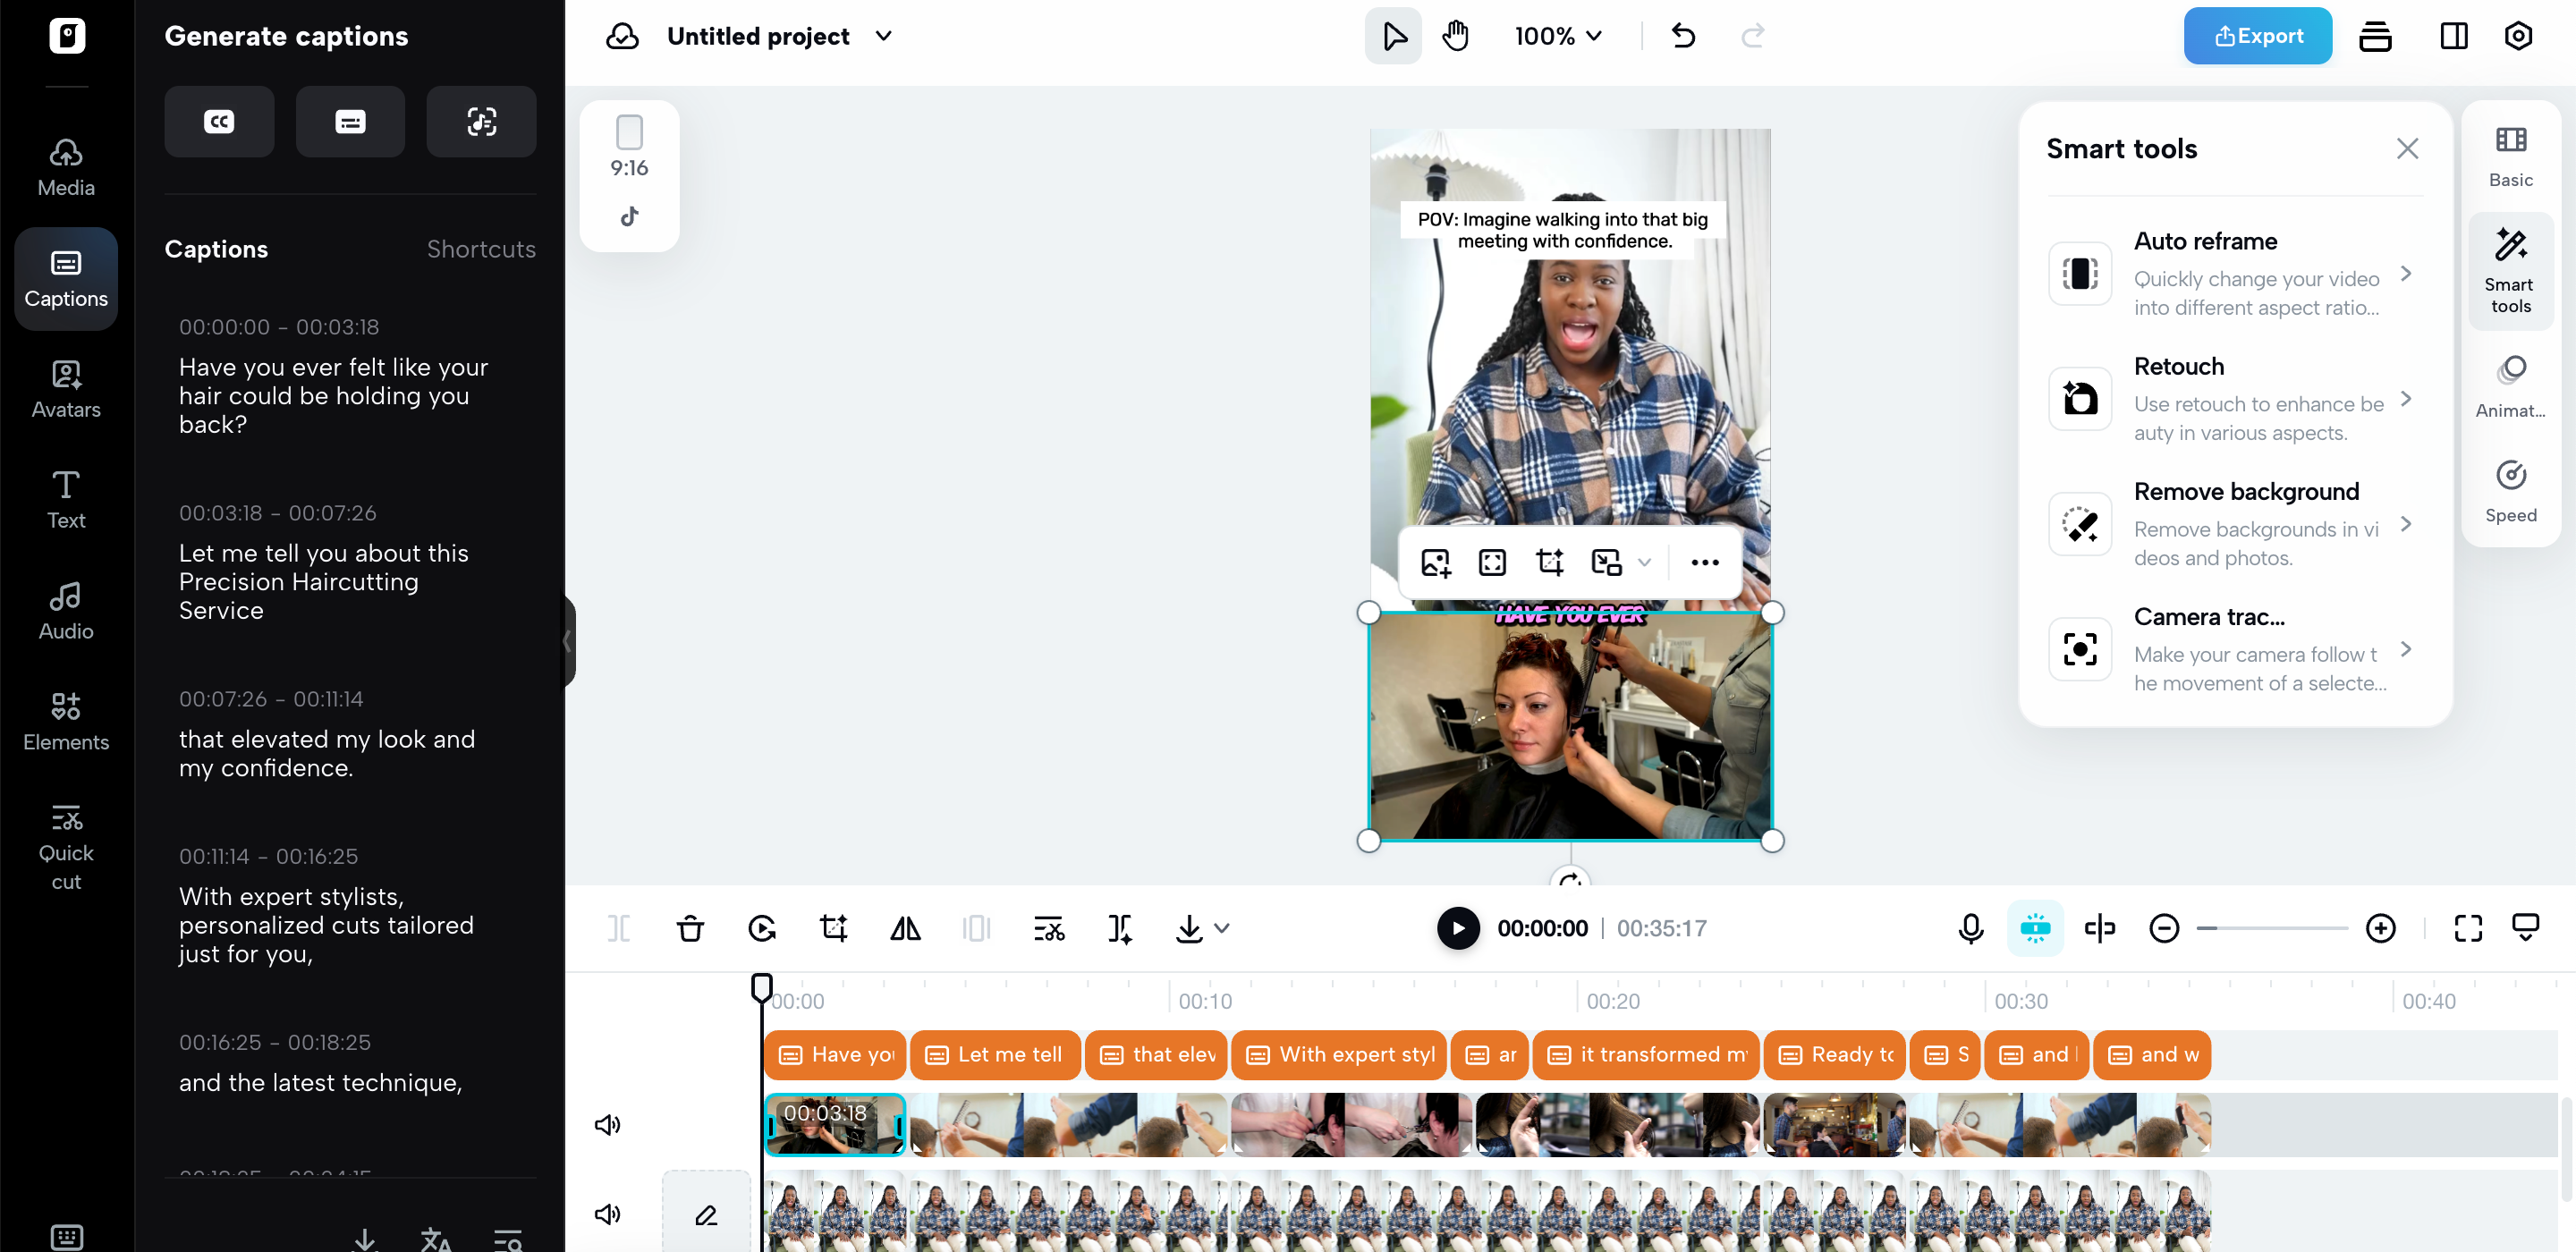Open the Speed panel

(x=2510, y=490)
